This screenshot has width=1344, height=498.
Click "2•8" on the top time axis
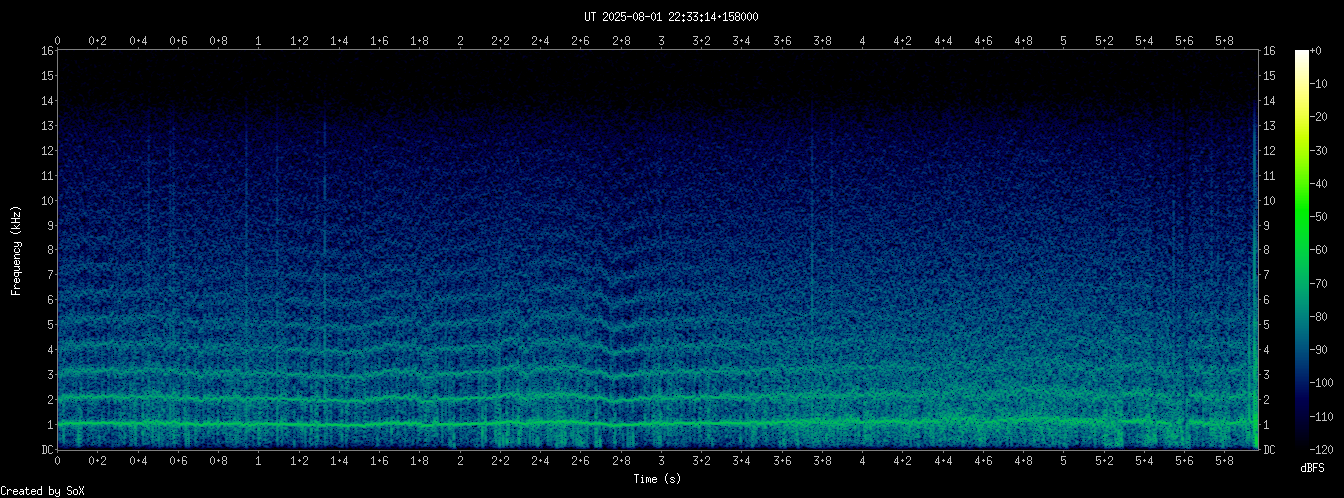621,40
